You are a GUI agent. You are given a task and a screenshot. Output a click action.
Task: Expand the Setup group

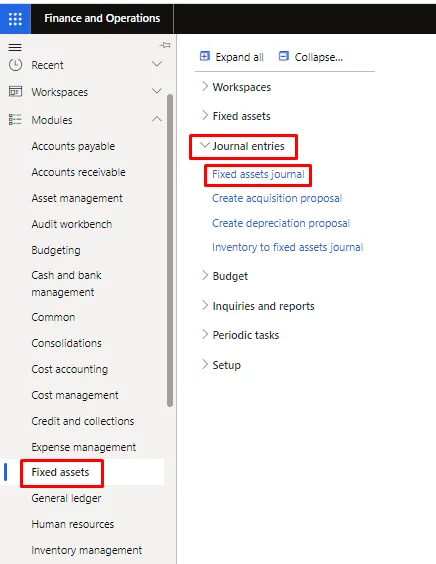[x=205, y=364]
